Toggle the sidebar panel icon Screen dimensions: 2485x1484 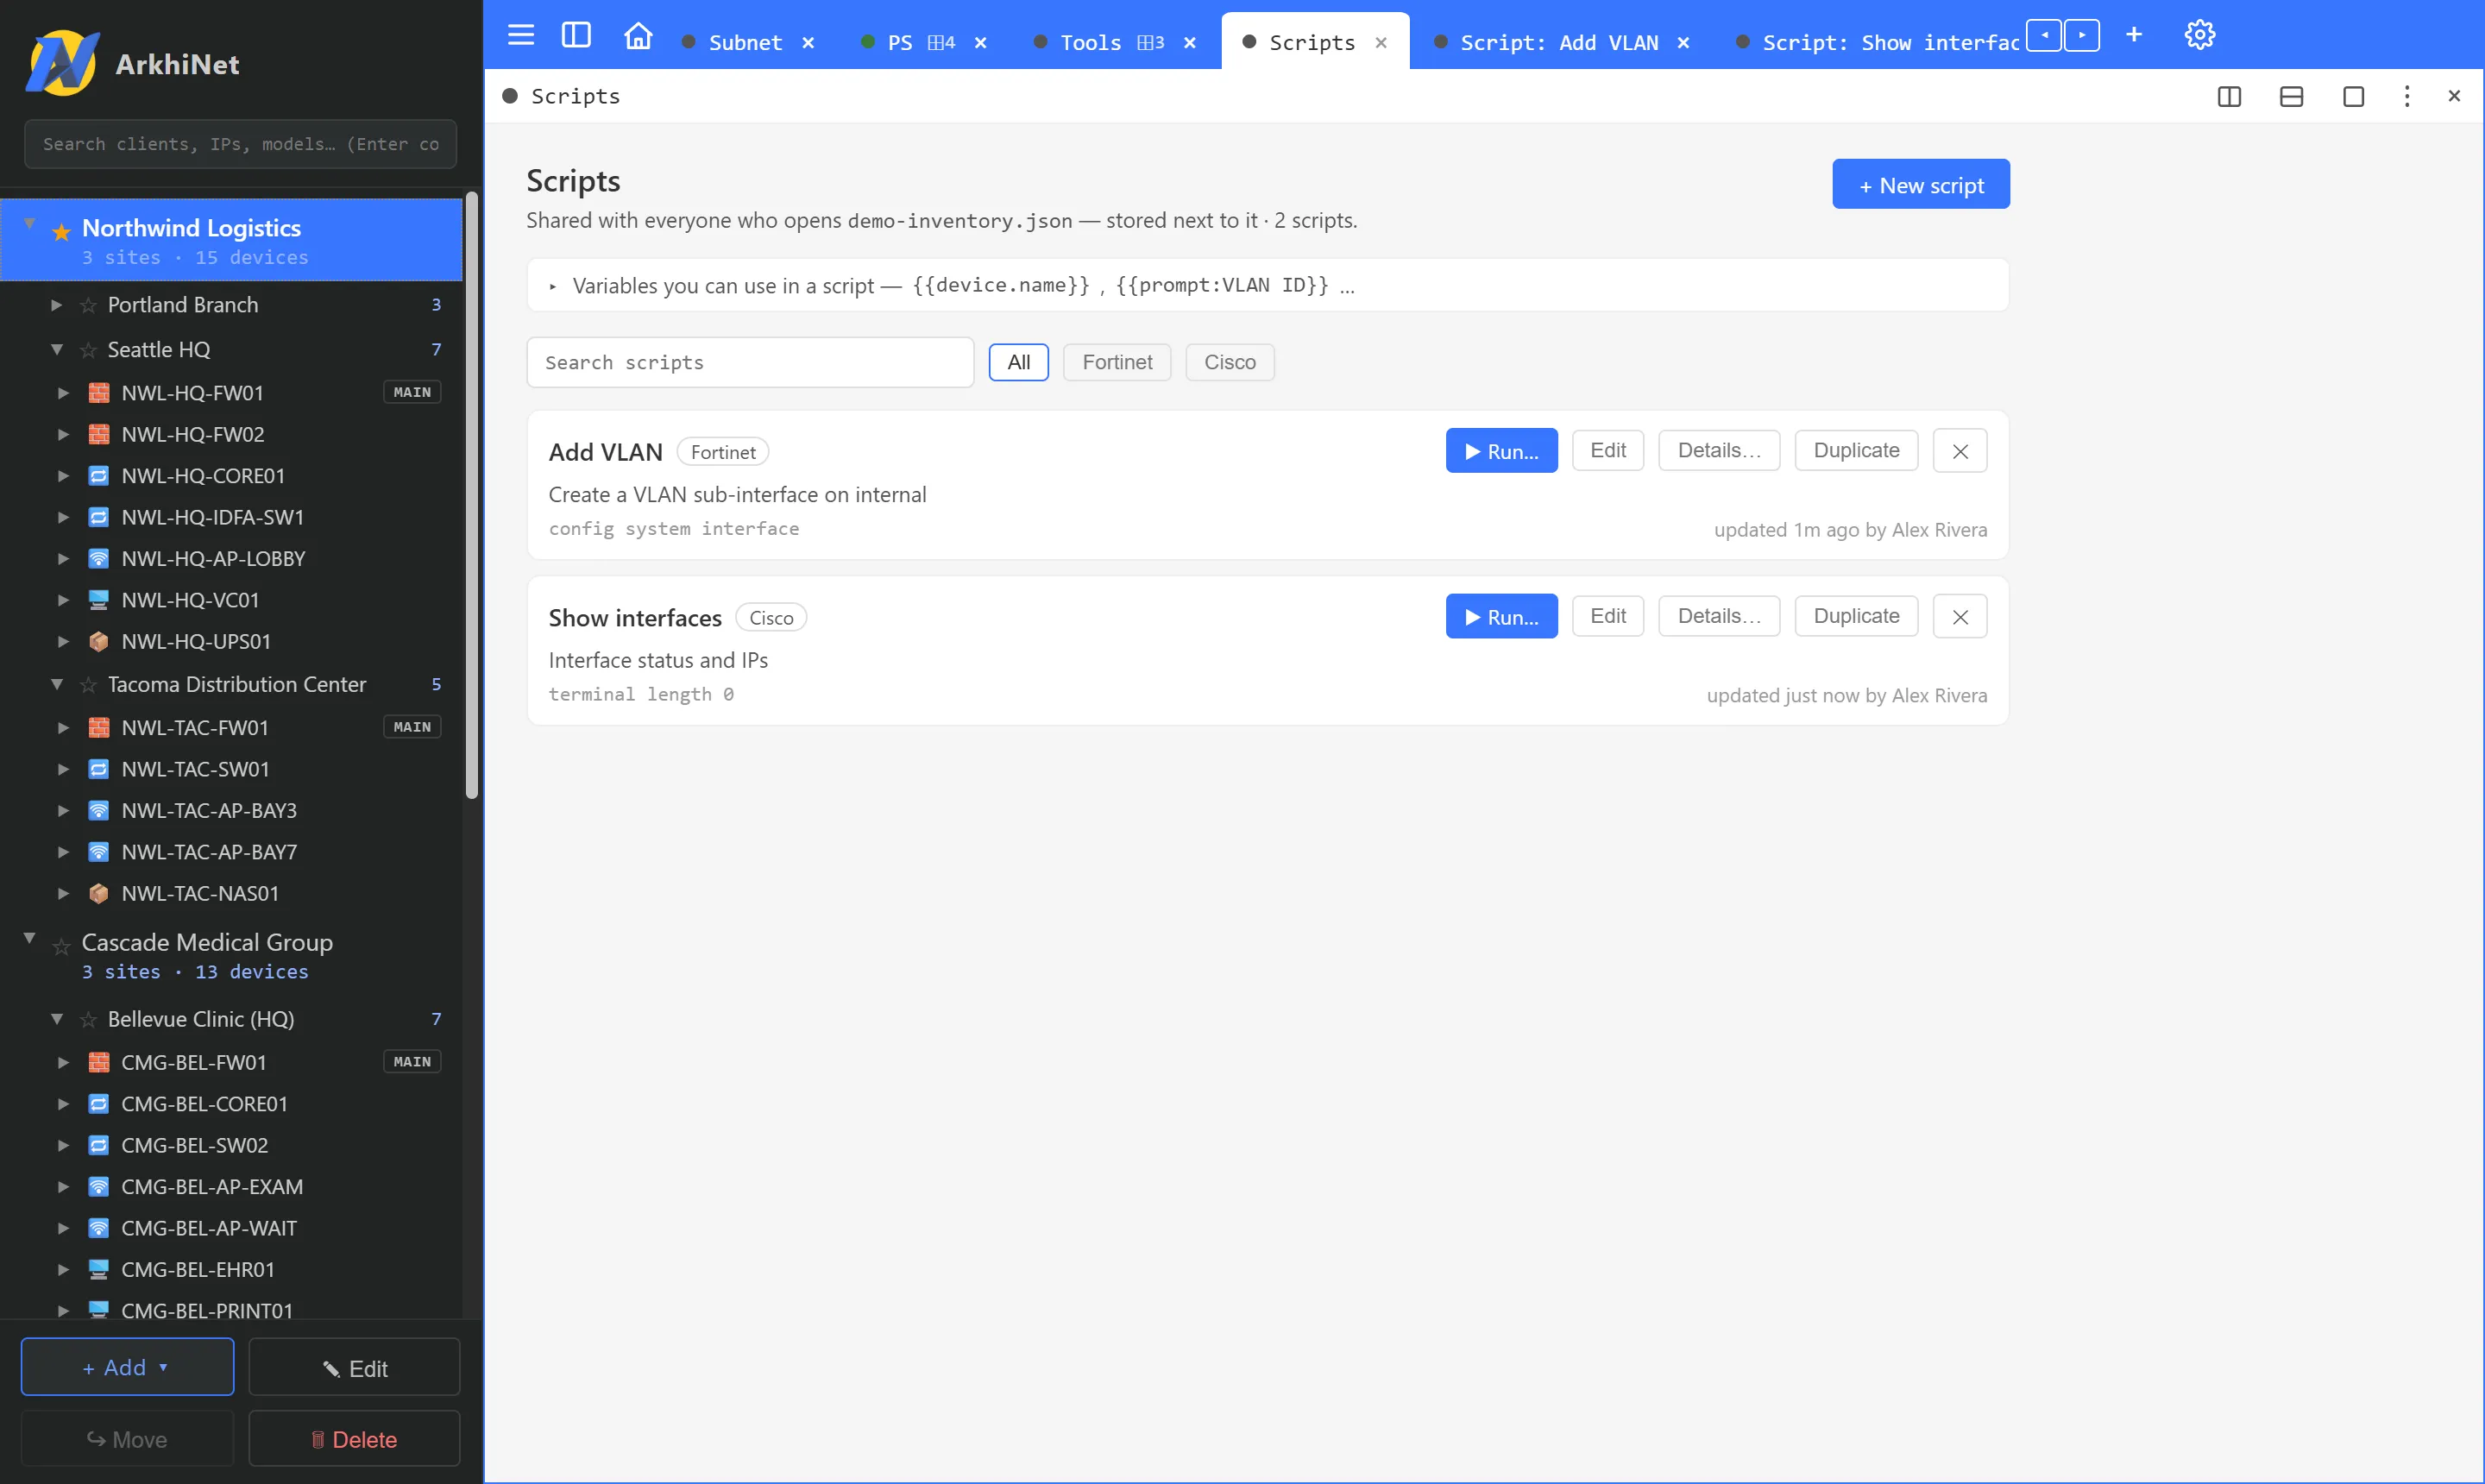[576, 35]
